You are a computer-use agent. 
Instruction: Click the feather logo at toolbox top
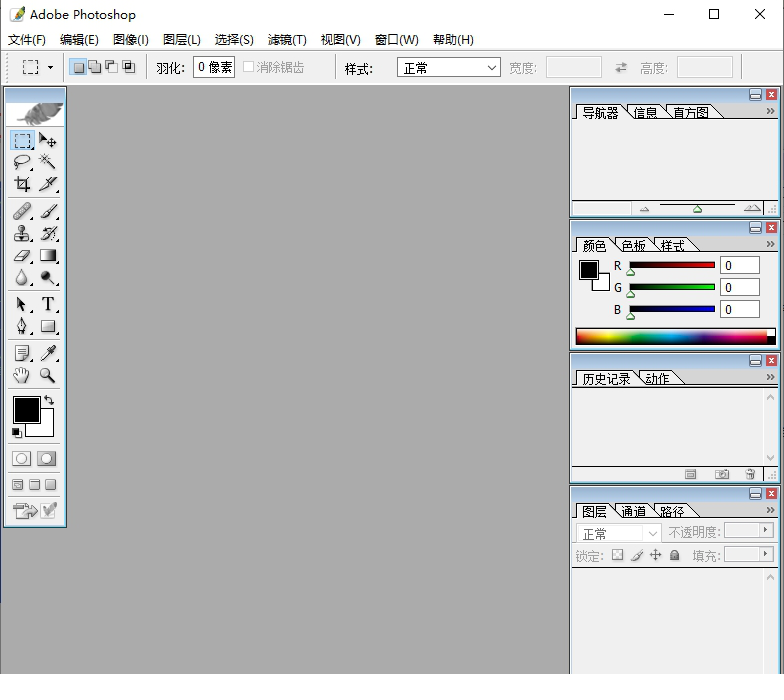tap(35, 112)
